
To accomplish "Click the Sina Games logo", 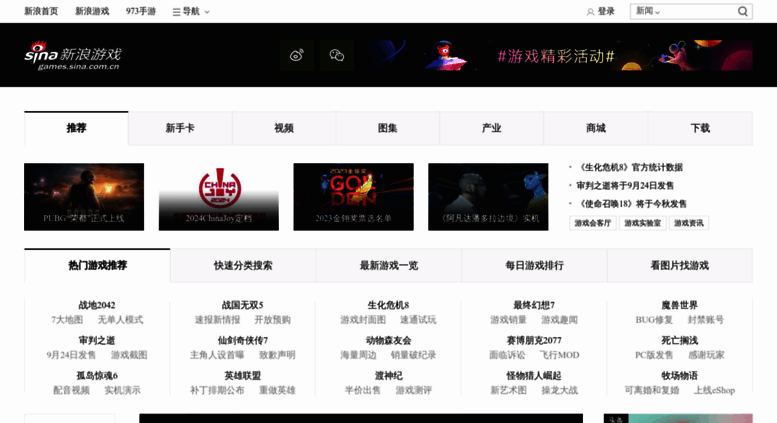I will [73, 55].
